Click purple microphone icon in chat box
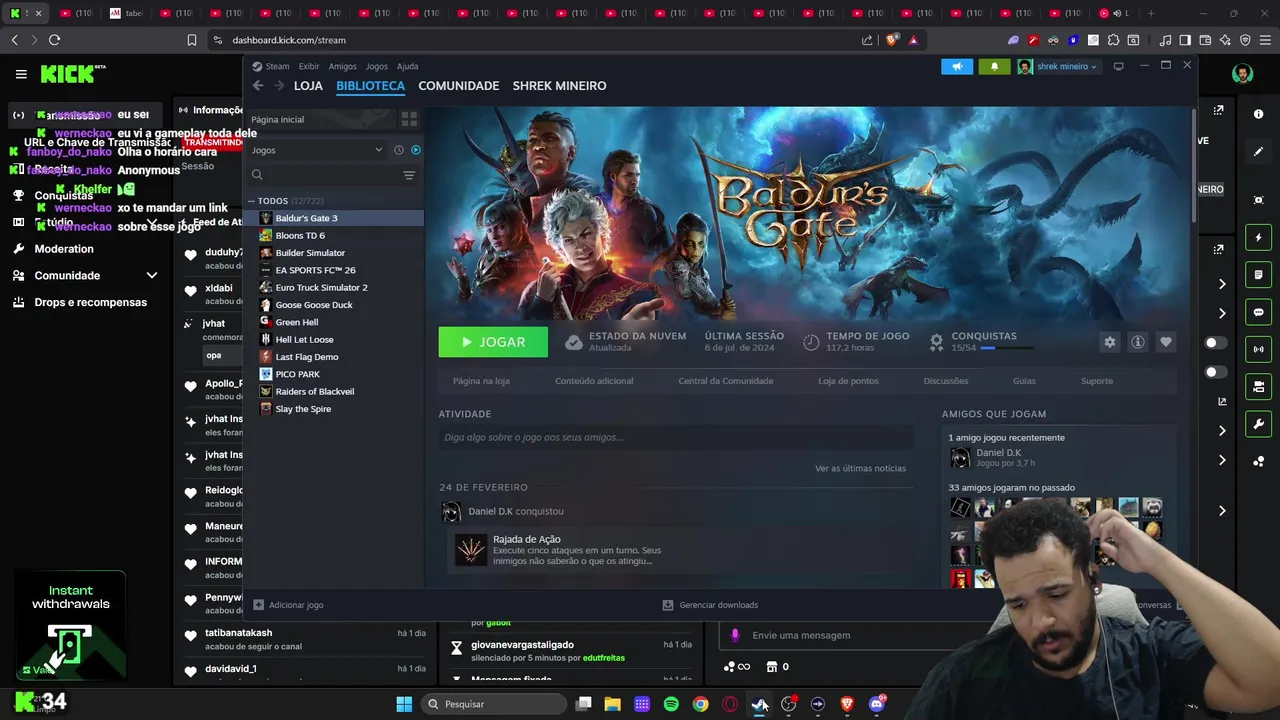The width and height of the screenshot is (1280, 720). point(735,635)
